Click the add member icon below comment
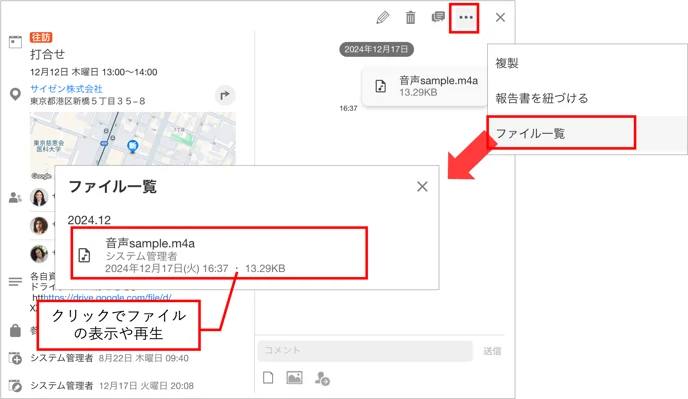This screenshot has height=399, width=688. (322, 378)
